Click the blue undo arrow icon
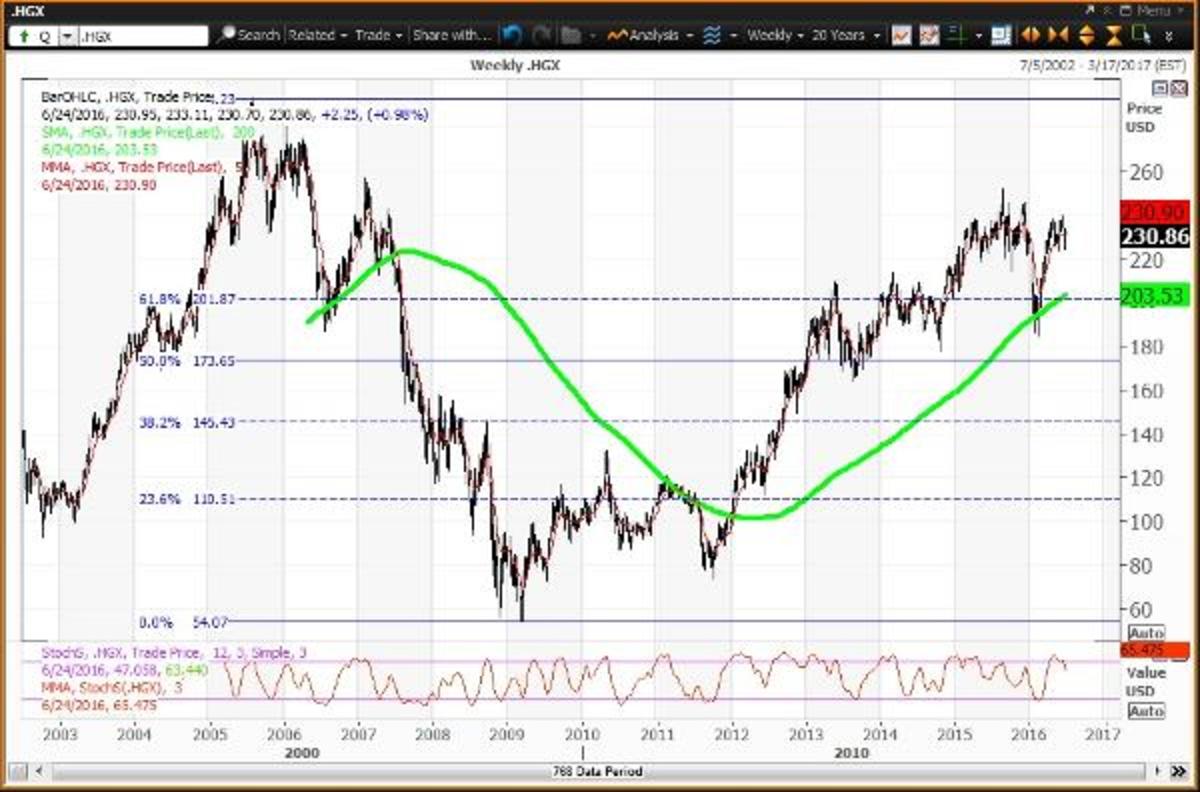The height and width of the screenshot is (792, 1200). click(x=512, y=35)
